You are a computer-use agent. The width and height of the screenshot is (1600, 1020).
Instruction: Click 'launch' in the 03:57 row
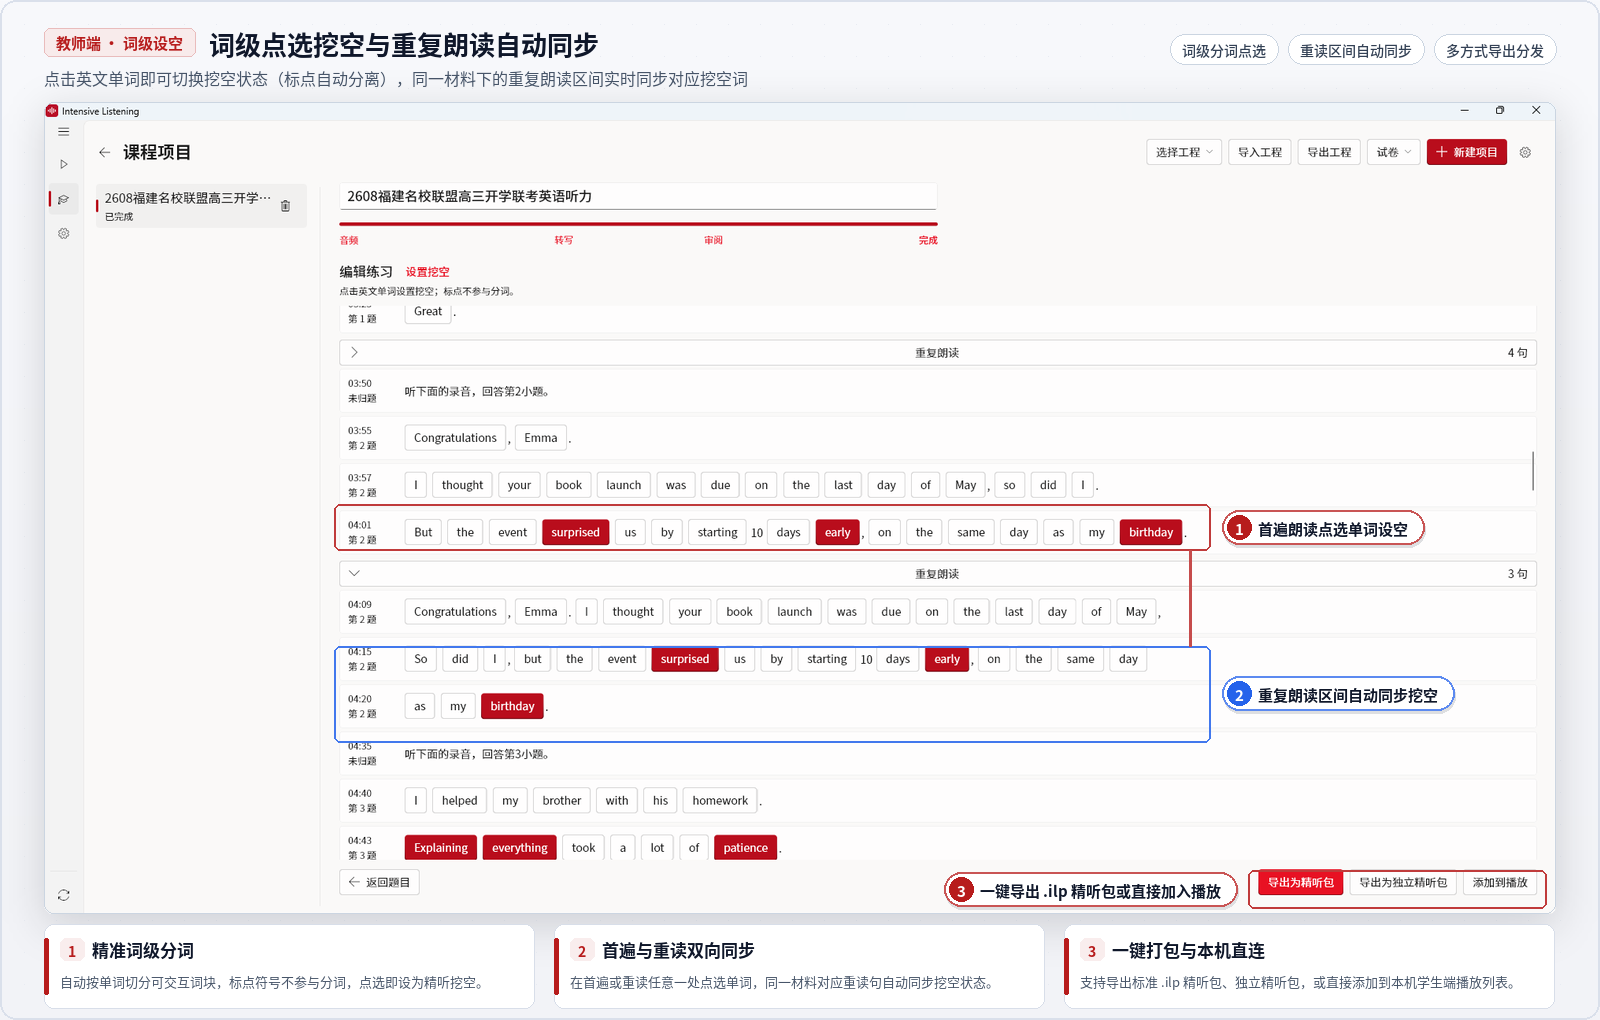coord(624,485)
